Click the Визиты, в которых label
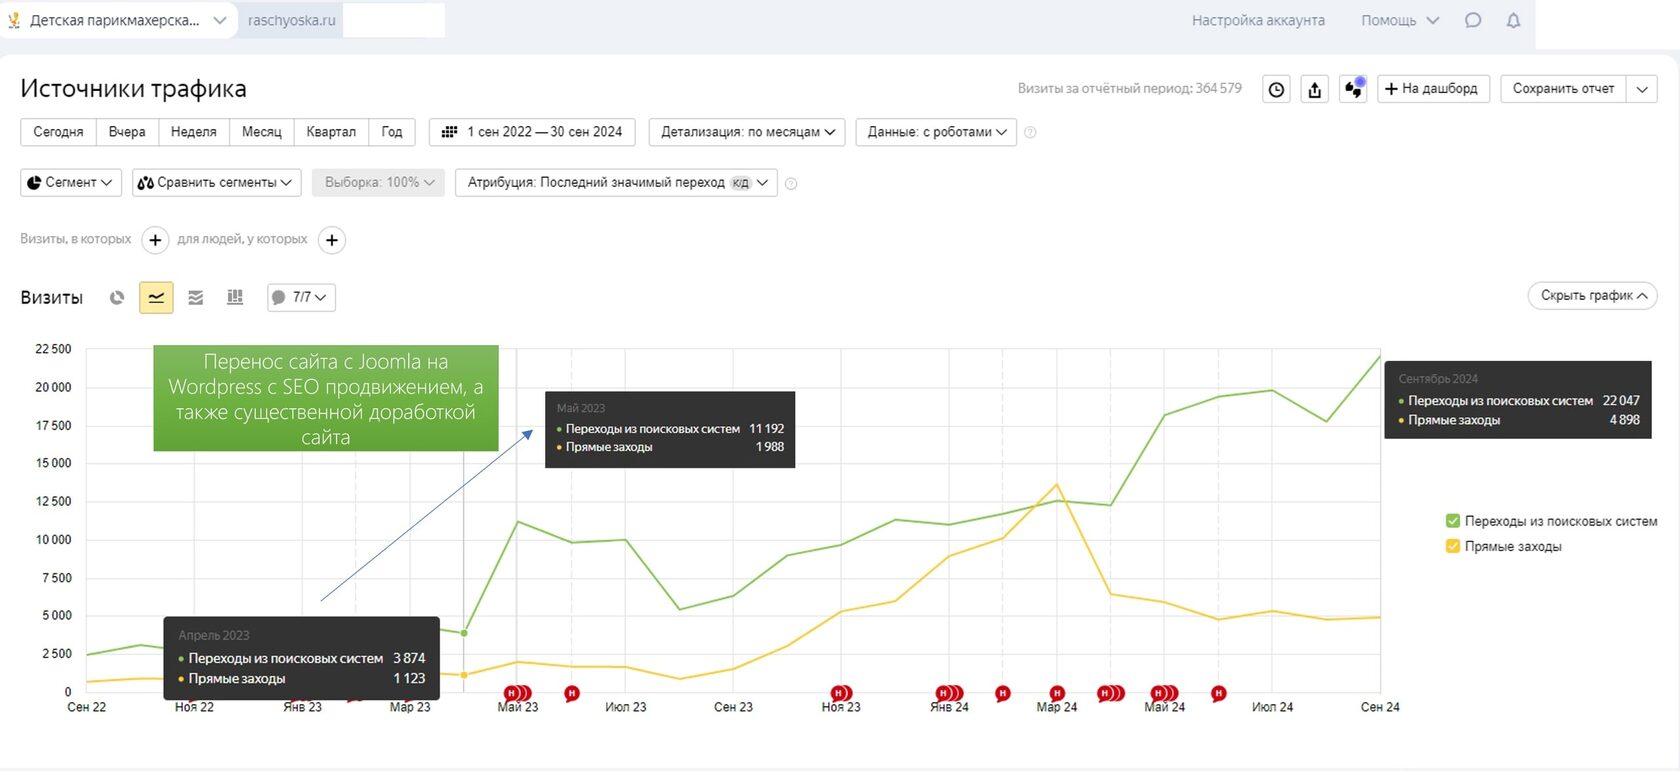This screenshot has width=1680, height=771. click(x=76, y=239)
